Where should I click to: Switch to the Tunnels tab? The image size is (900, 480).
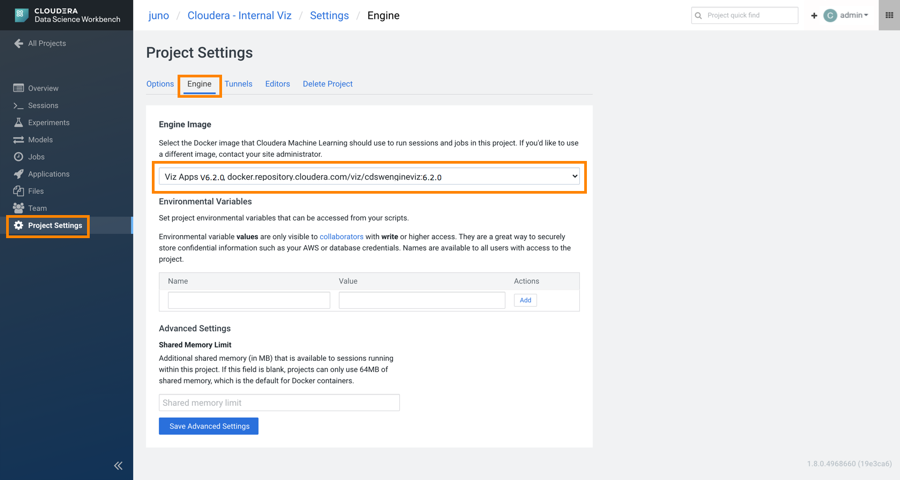click(238, 84)
